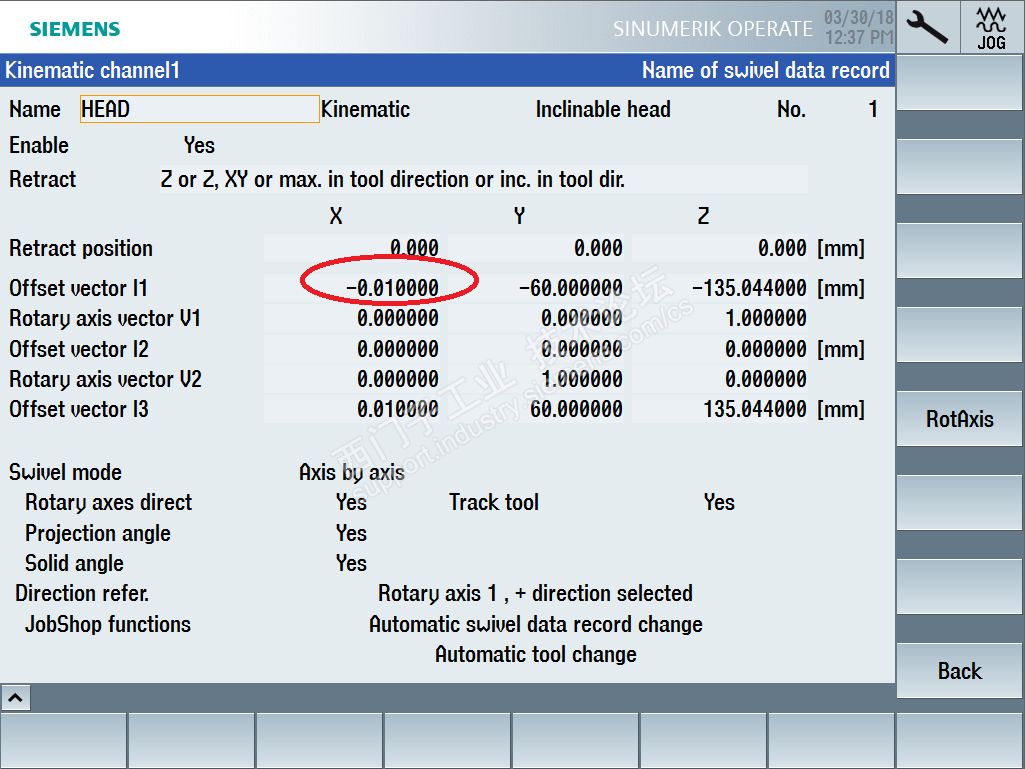This screenshot has width=1025, height=769.
Task: Edit Offset vector I3 Y value 60.000000
Action: (x=535, y=409)
